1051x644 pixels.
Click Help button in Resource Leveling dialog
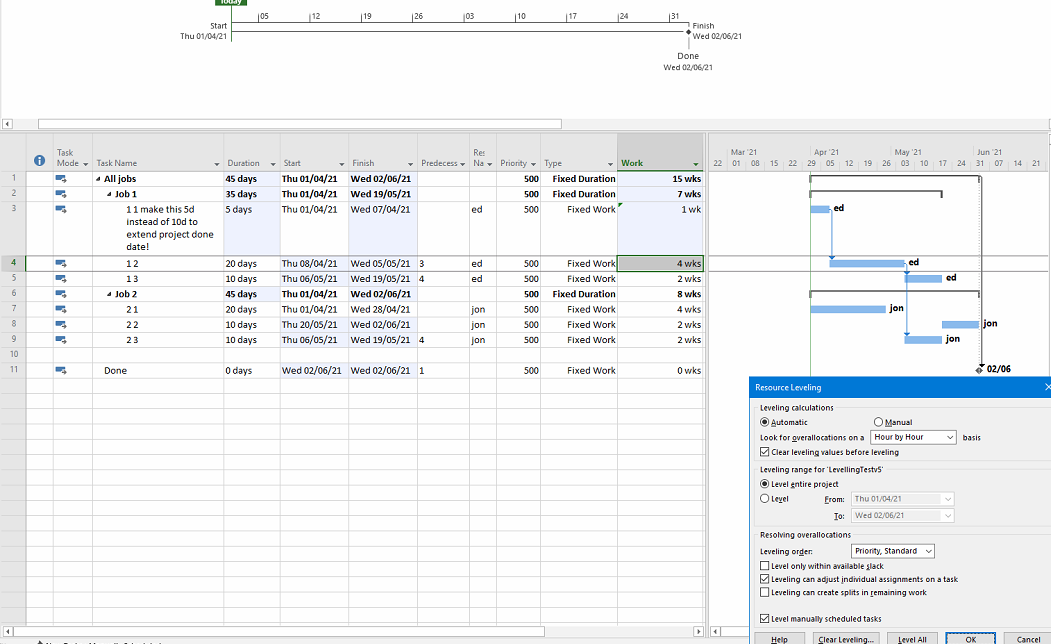point(780,639)
